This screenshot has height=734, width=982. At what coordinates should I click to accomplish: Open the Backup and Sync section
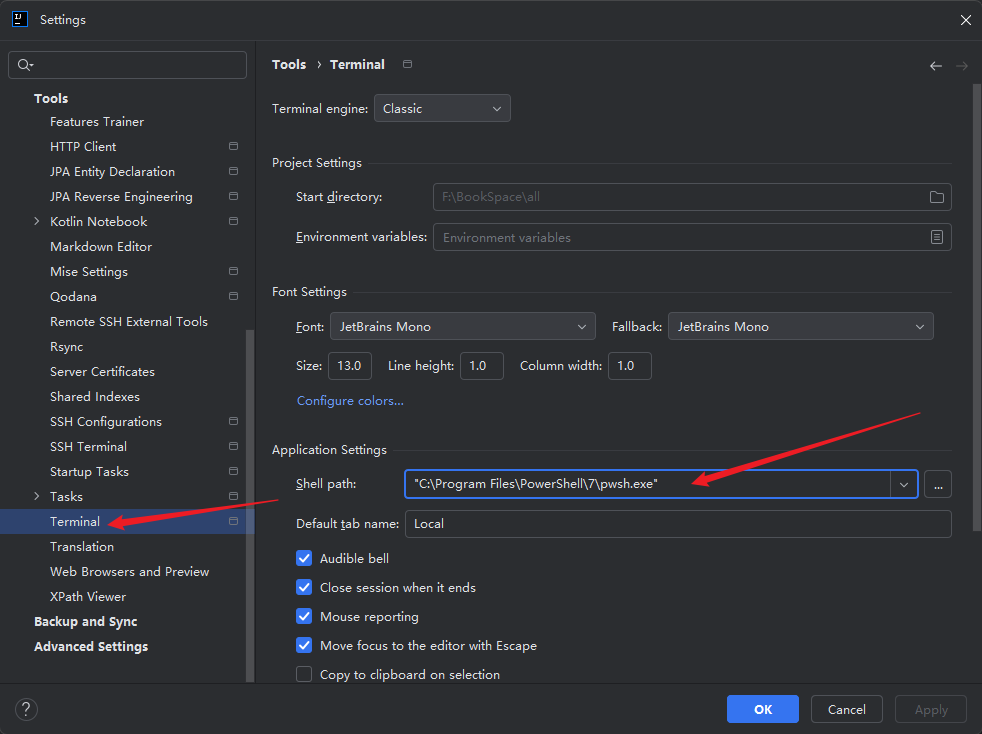(x=85, y=622)
